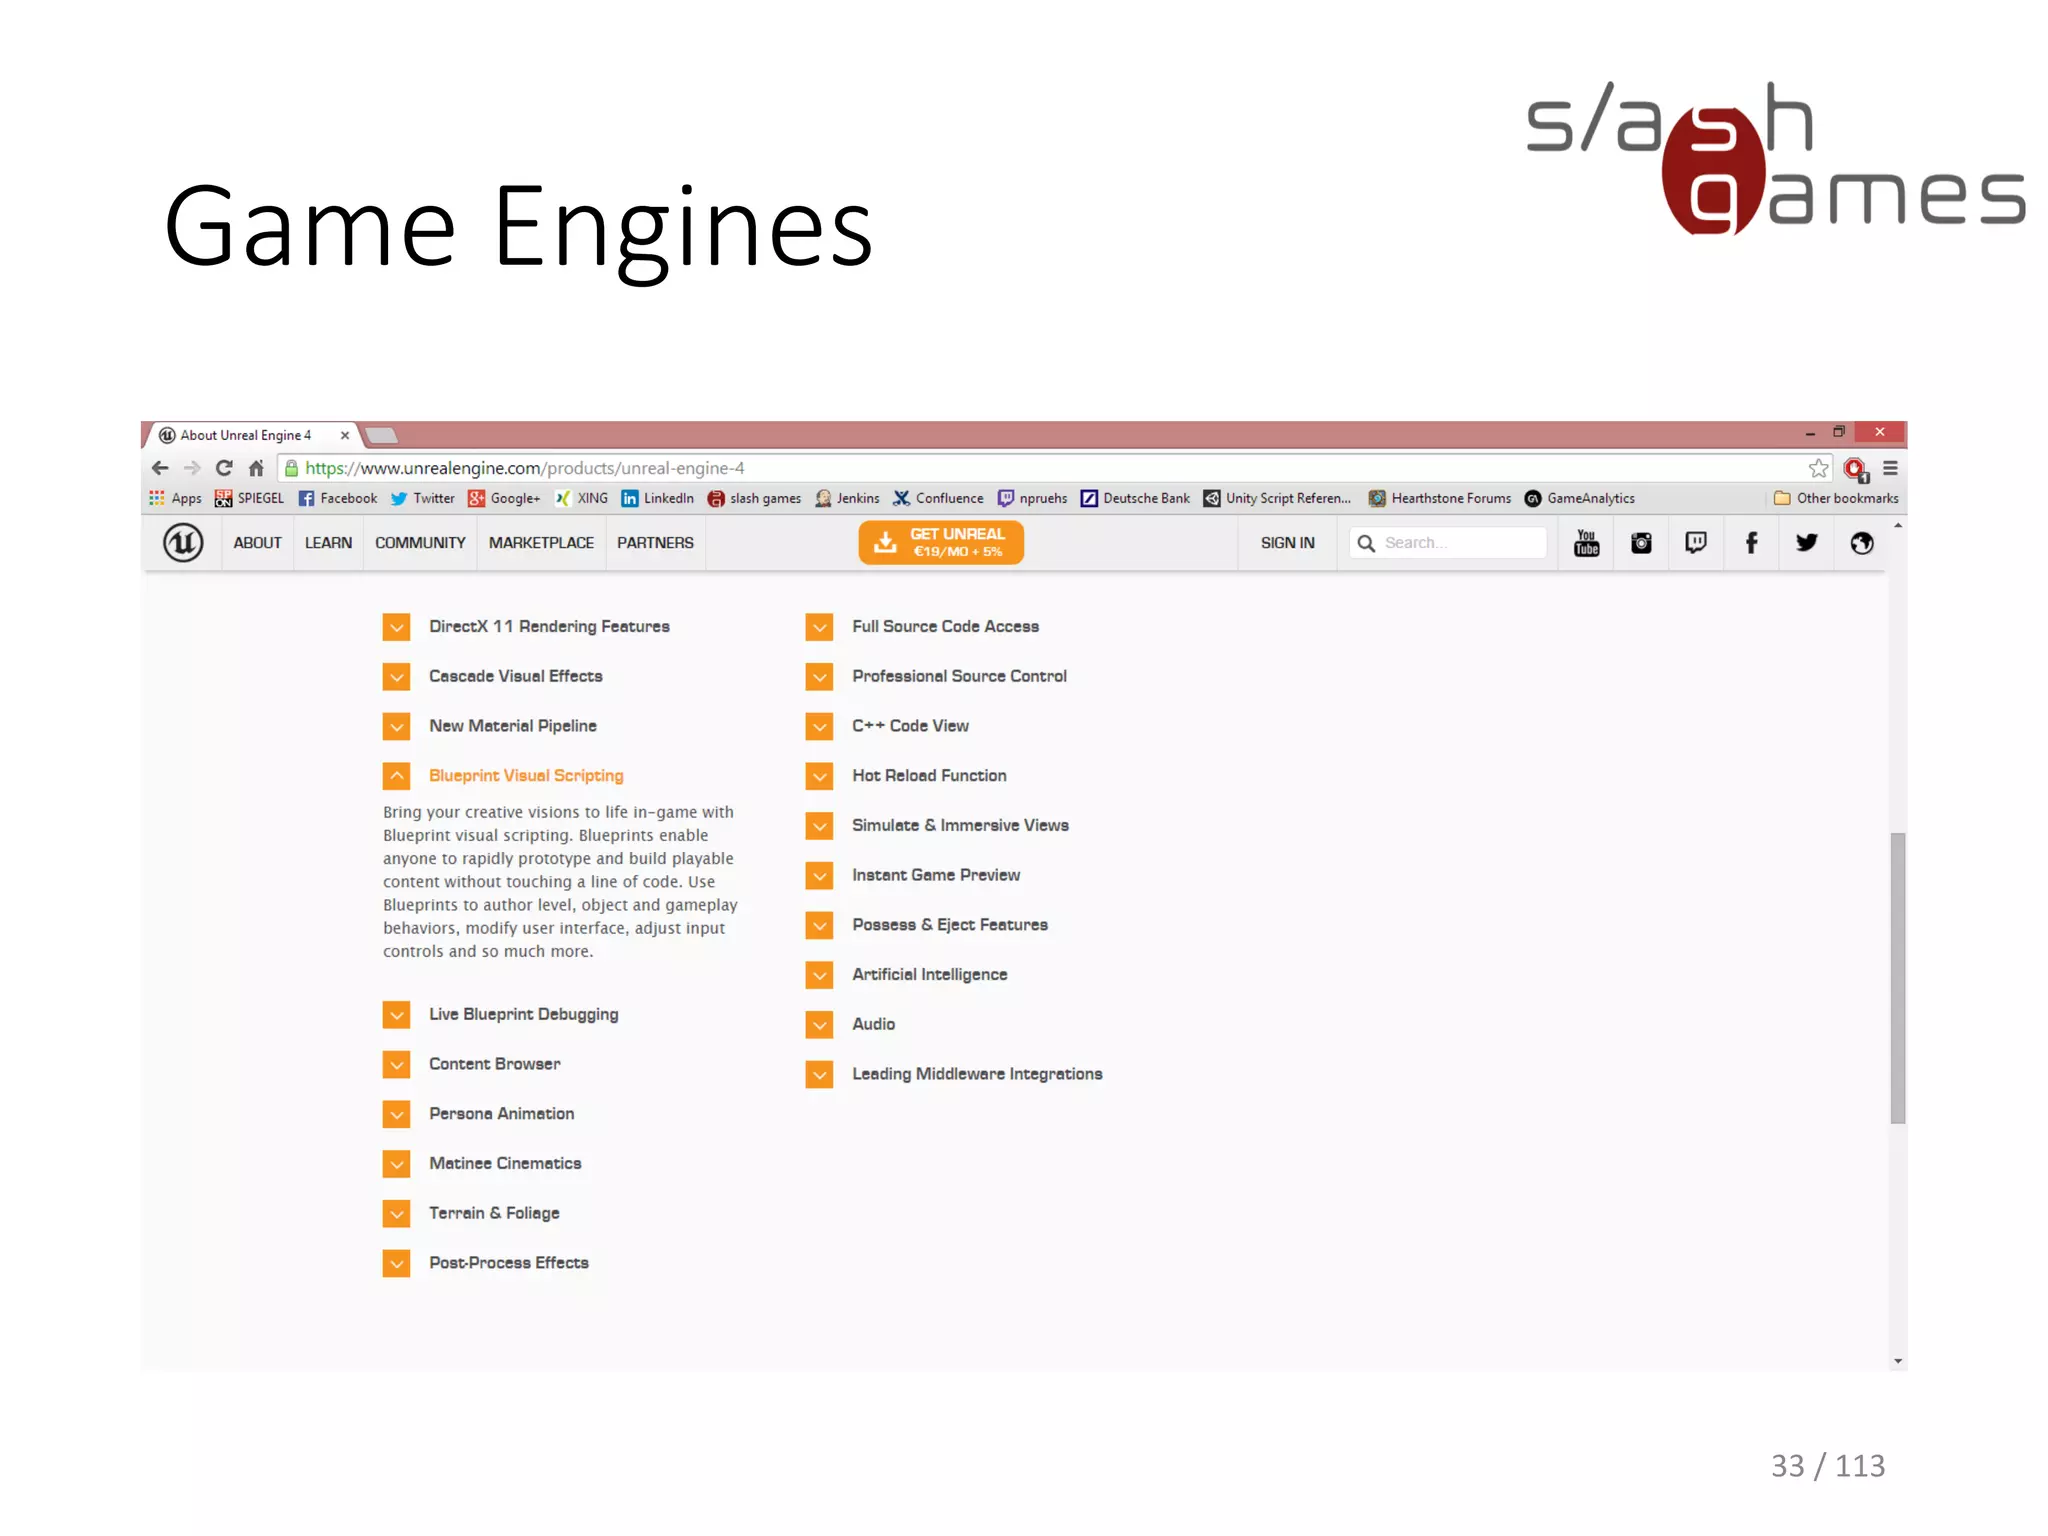Open the slash games bookmark
This screenshot has height=1536, width=2048.
tap(754, 498)
